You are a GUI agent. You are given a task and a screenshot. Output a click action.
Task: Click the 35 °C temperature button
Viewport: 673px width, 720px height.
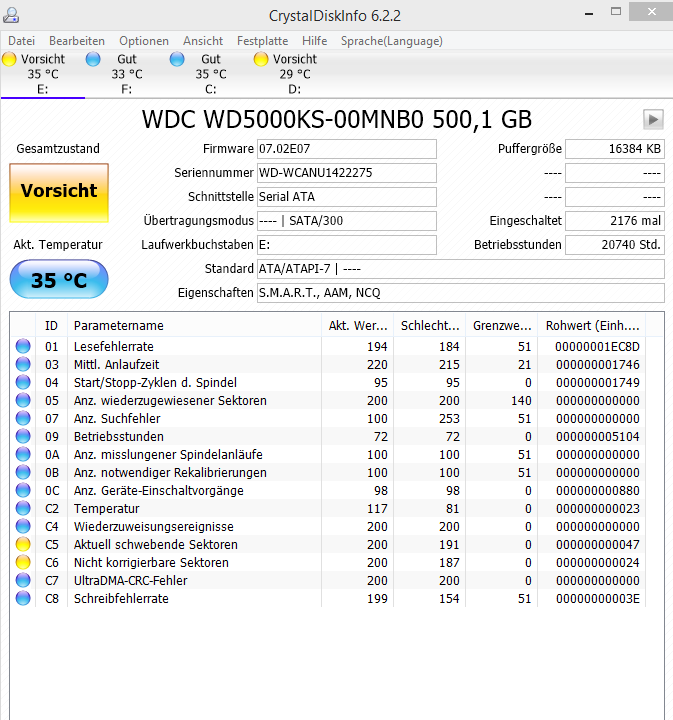coord(59,279)
